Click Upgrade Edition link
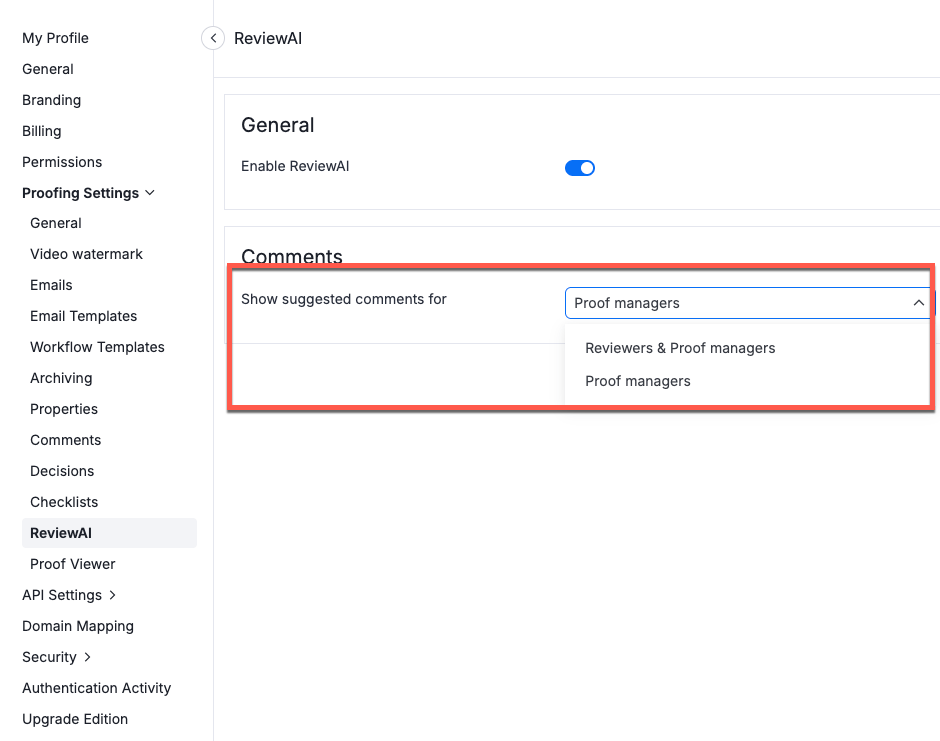 pyautogui.click(x=75, y=719)
